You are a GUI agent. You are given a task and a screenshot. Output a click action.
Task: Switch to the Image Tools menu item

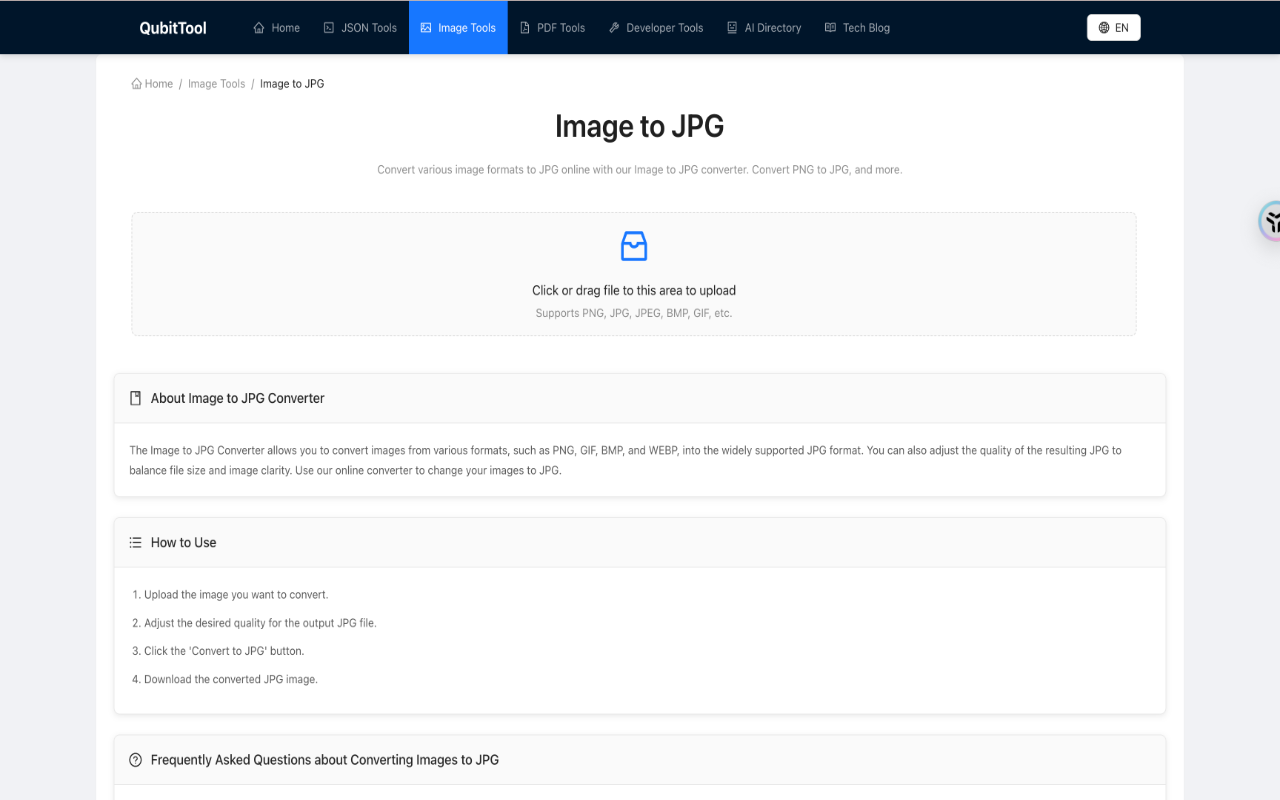(458, 27)
